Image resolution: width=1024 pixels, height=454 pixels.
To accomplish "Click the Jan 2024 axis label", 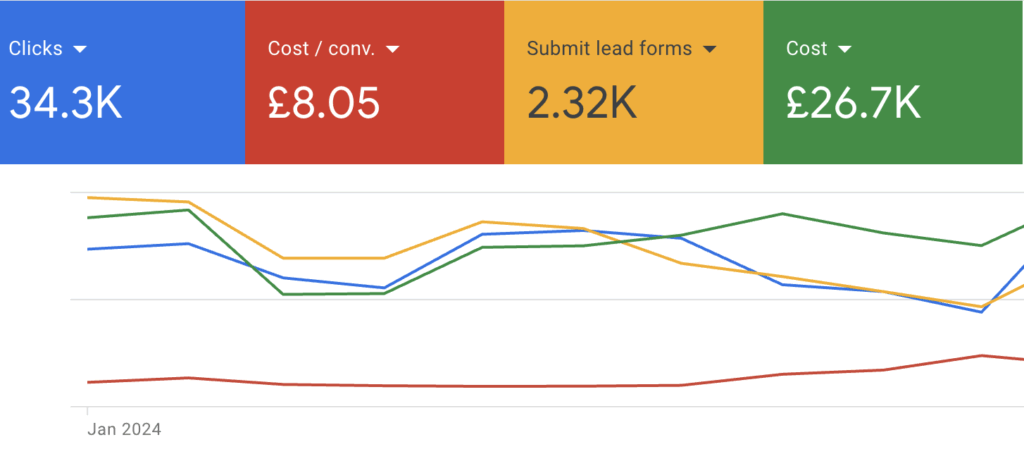I will (x=124, y=429).
